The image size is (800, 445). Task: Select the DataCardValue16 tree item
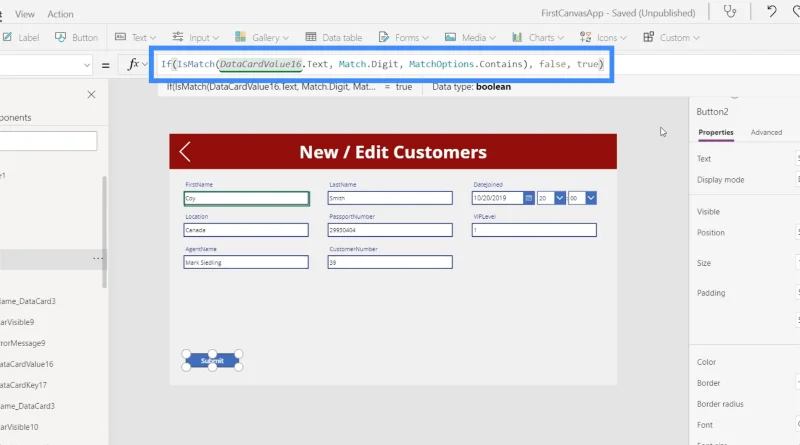click(x=27, y=364)
